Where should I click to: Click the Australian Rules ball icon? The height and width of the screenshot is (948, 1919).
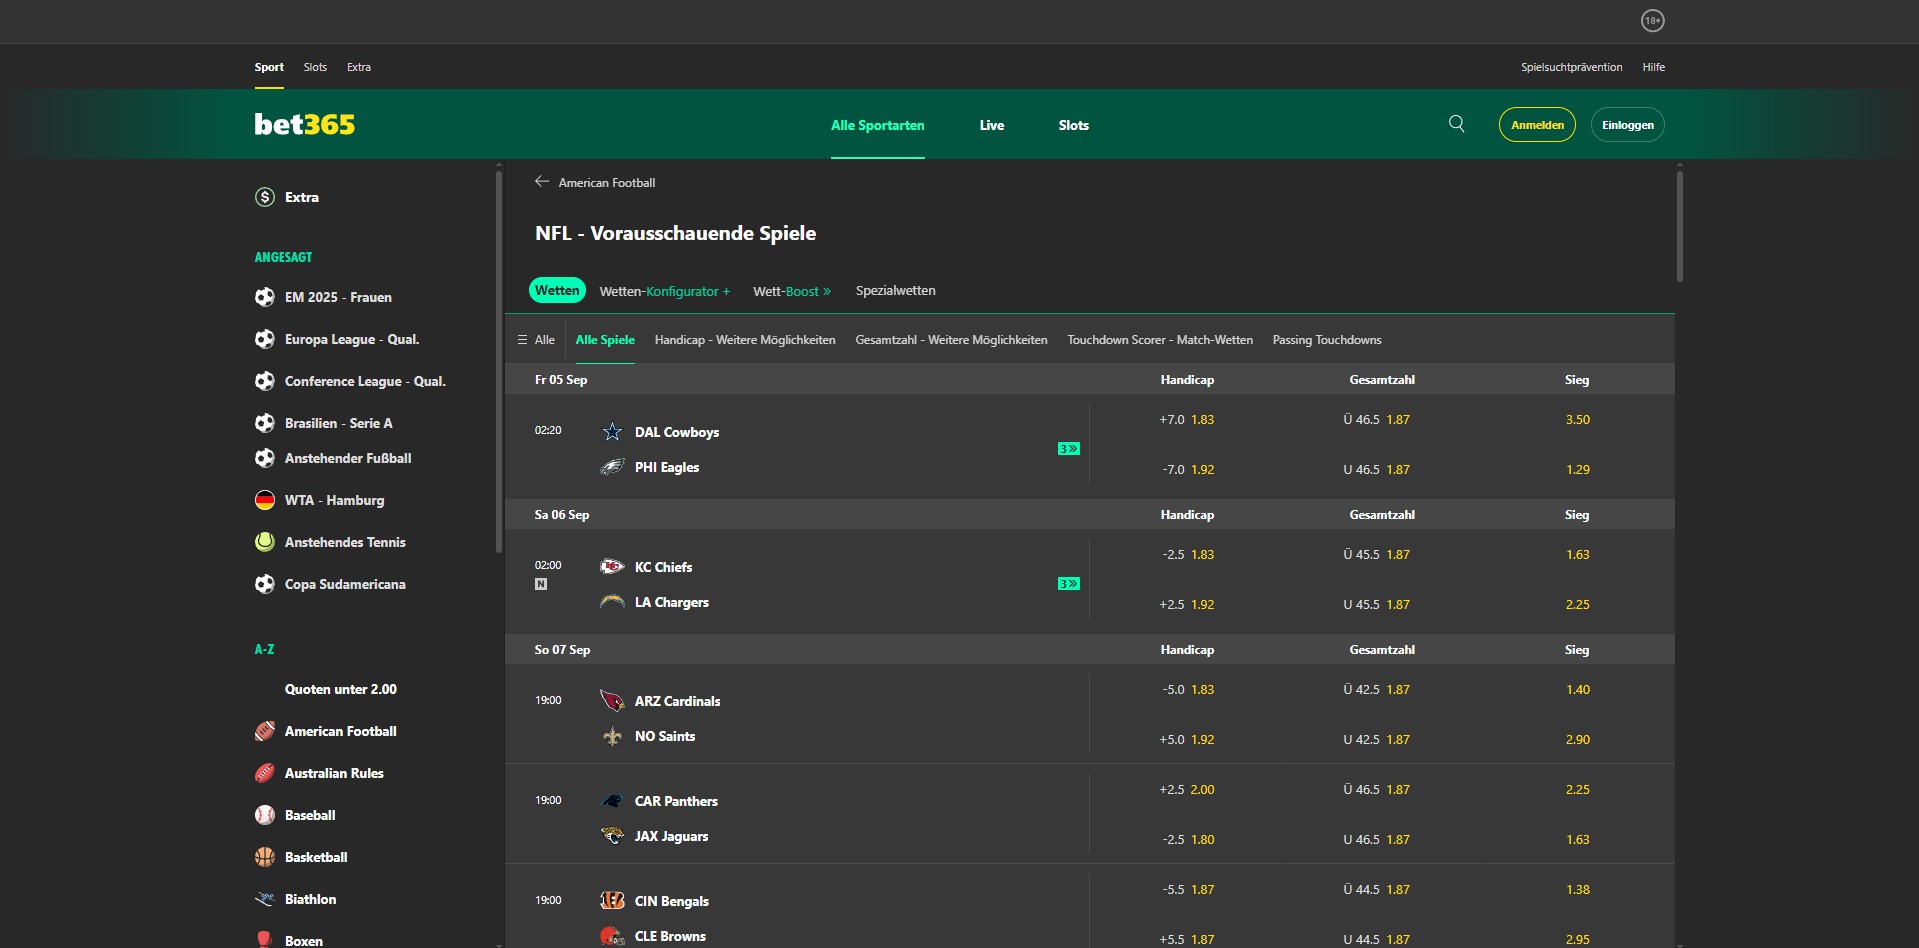pos(264,773)
